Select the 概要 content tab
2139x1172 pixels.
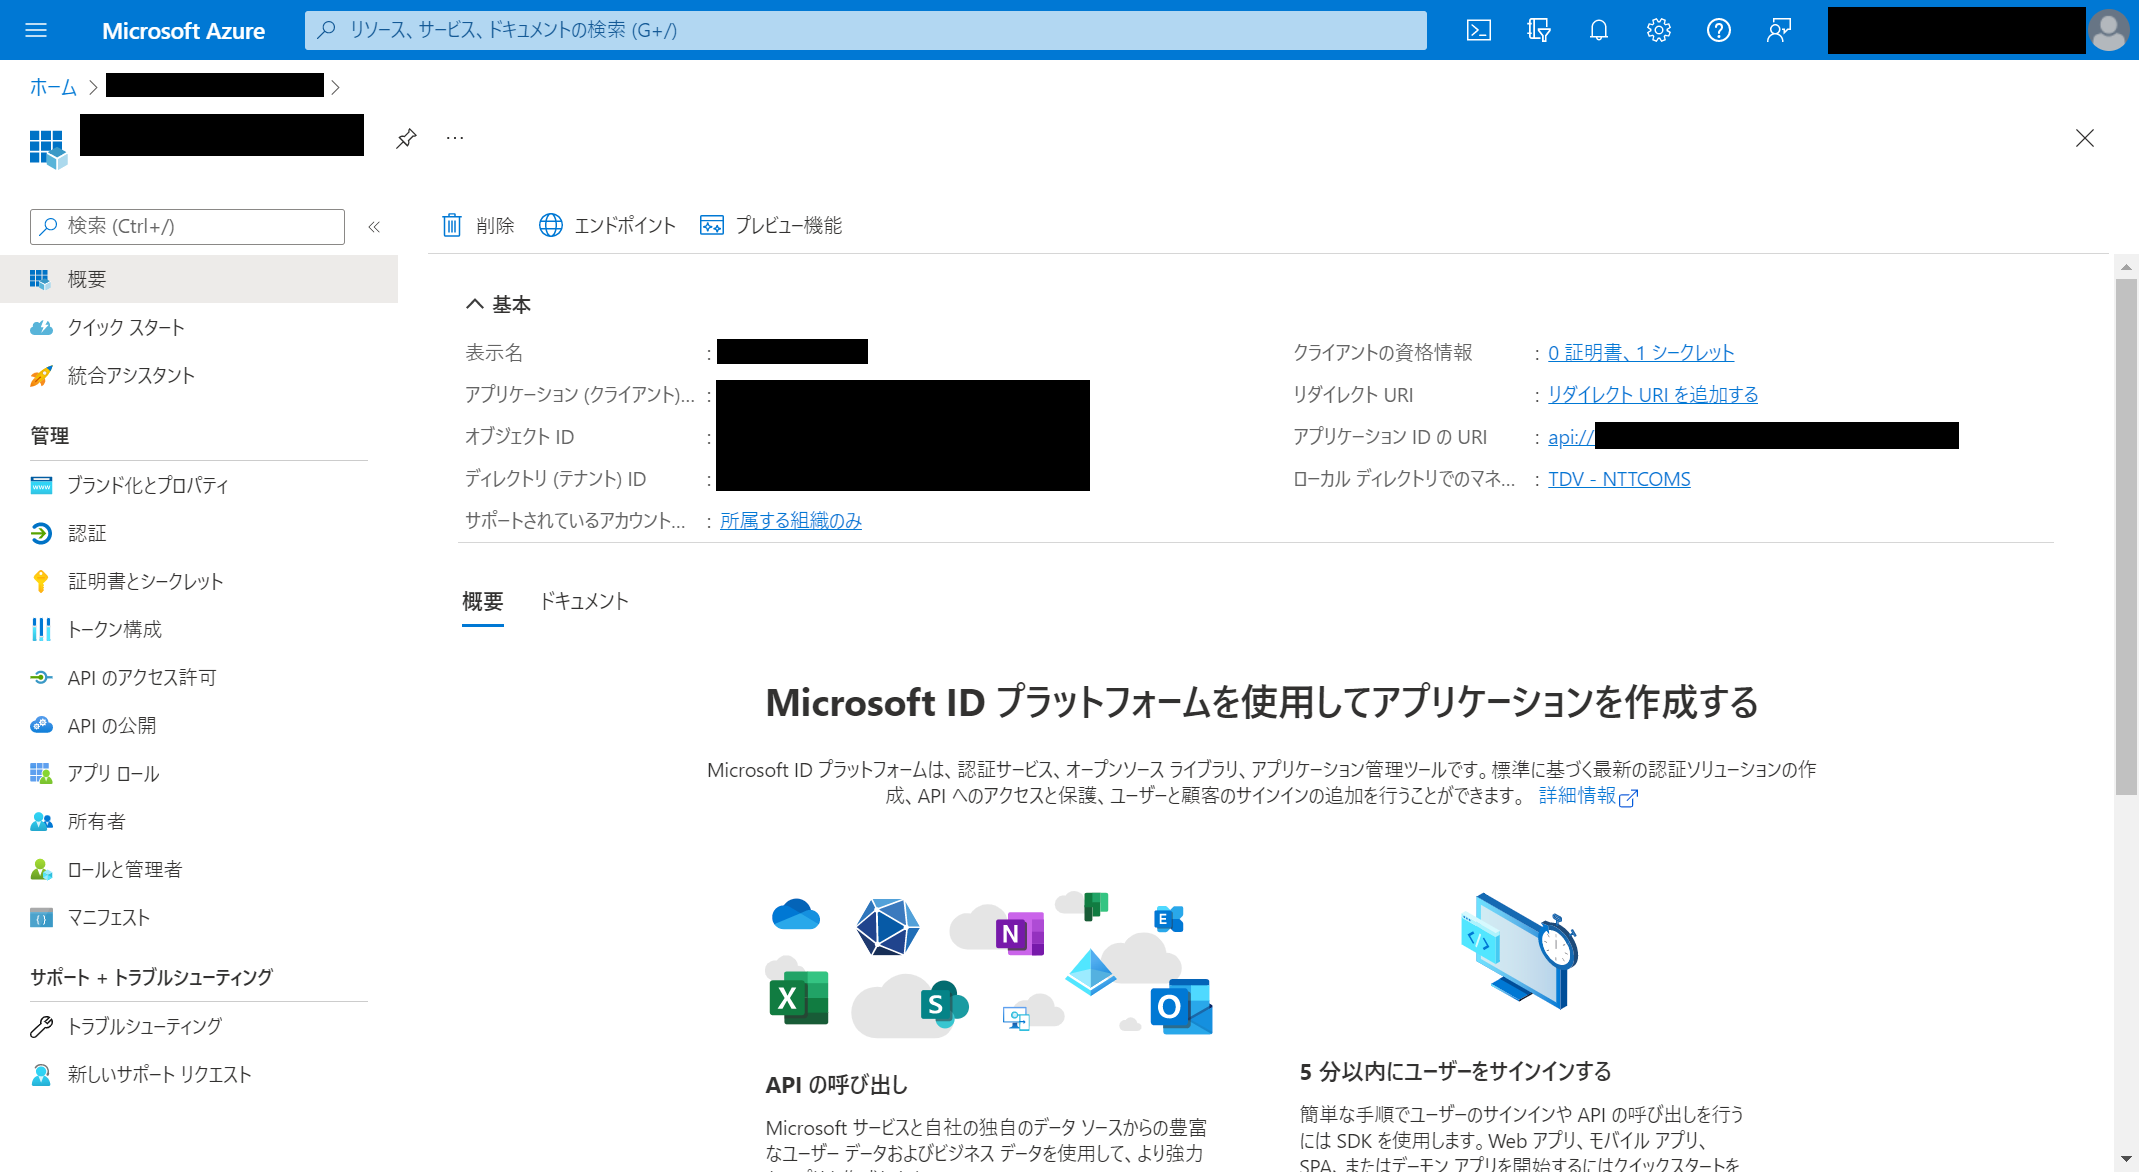coord(483,601)
